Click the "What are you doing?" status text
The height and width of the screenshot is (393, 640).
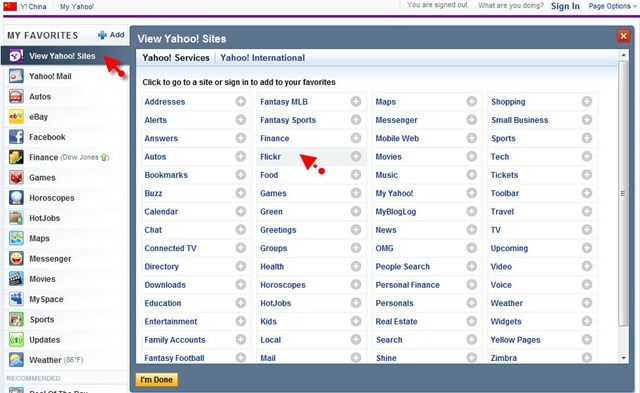coord(511,6)
